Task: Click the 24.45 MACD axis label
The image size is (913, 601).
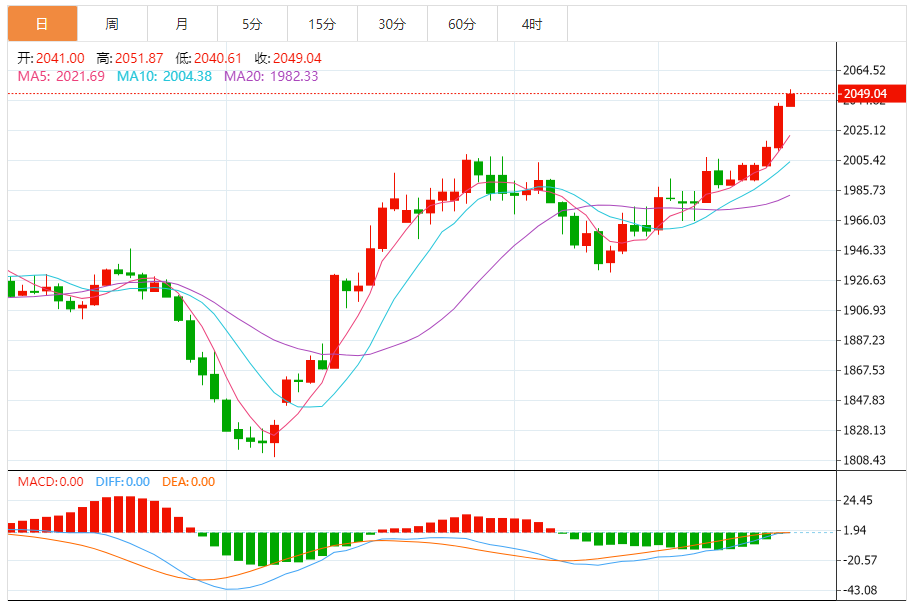Action: (x=858, y=500)
